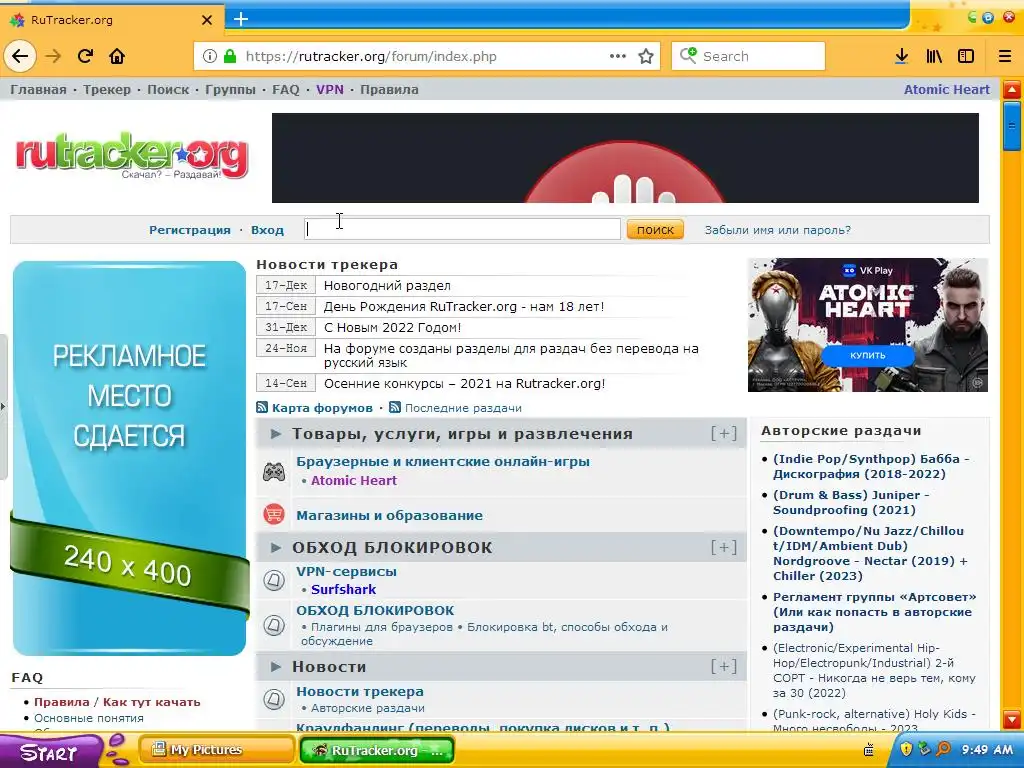
Task: Collapse ОБХОД БЛОКИРОВОК section via triangle arrow
Action: 276,547
